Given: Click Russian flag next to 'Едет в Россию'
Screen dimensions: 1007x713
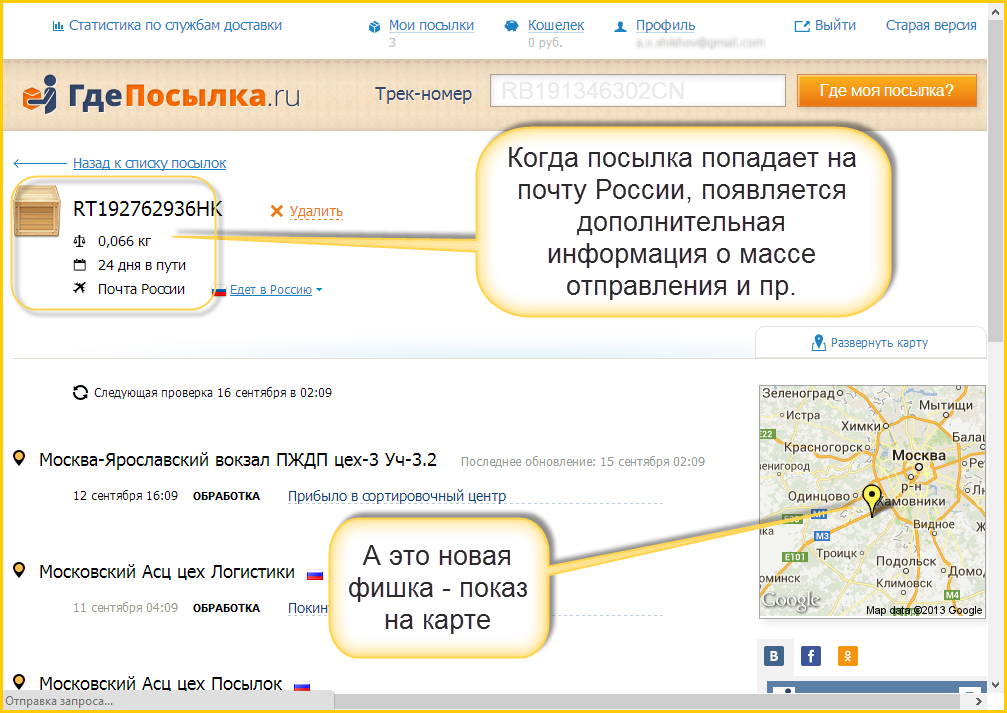Looking at the screenshot, I should (219, 291).
